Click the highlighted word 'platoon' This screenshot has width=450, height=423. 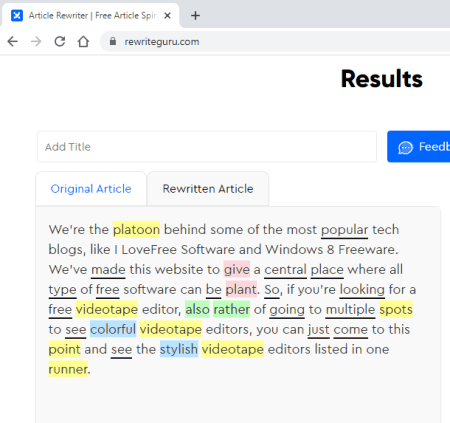click(x=136, y=230)
